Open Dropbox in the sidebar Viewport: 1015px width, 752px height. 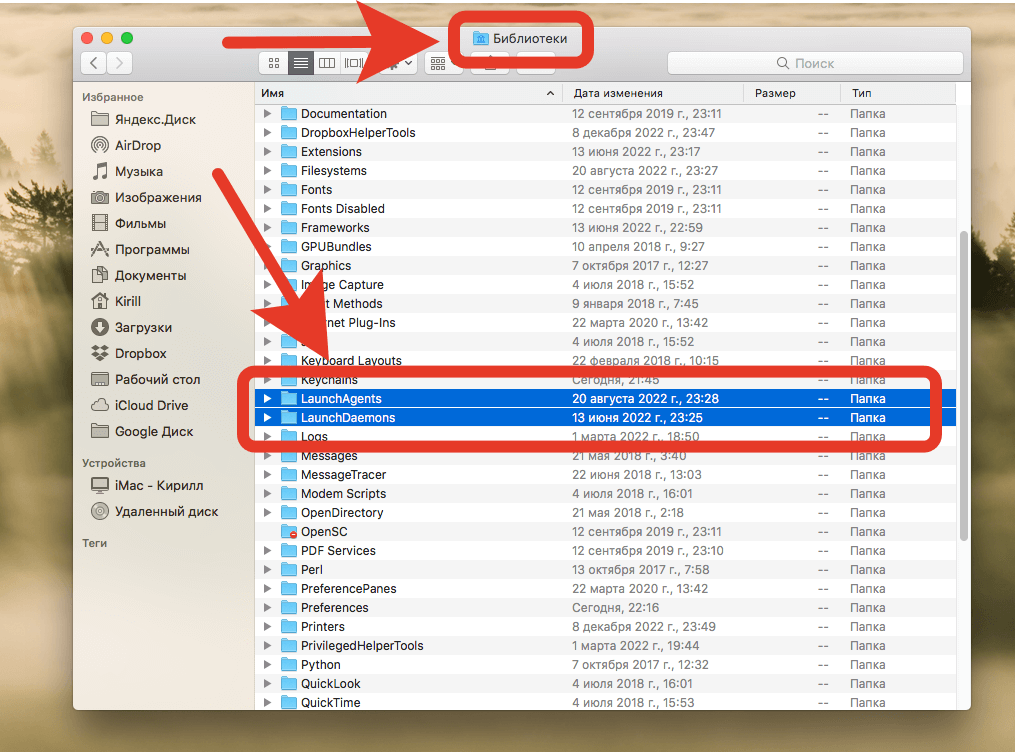(x=140, y=353)
